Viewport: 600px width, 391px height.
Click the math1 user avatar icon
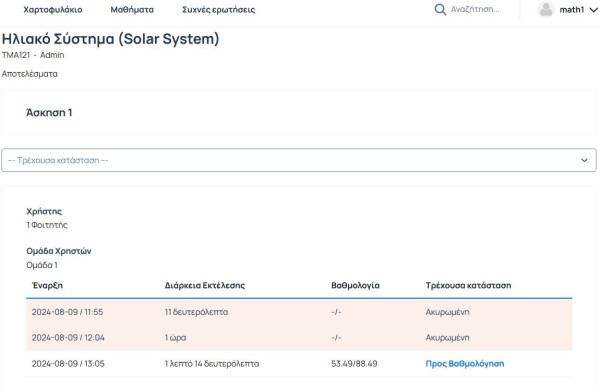(546, 10)
